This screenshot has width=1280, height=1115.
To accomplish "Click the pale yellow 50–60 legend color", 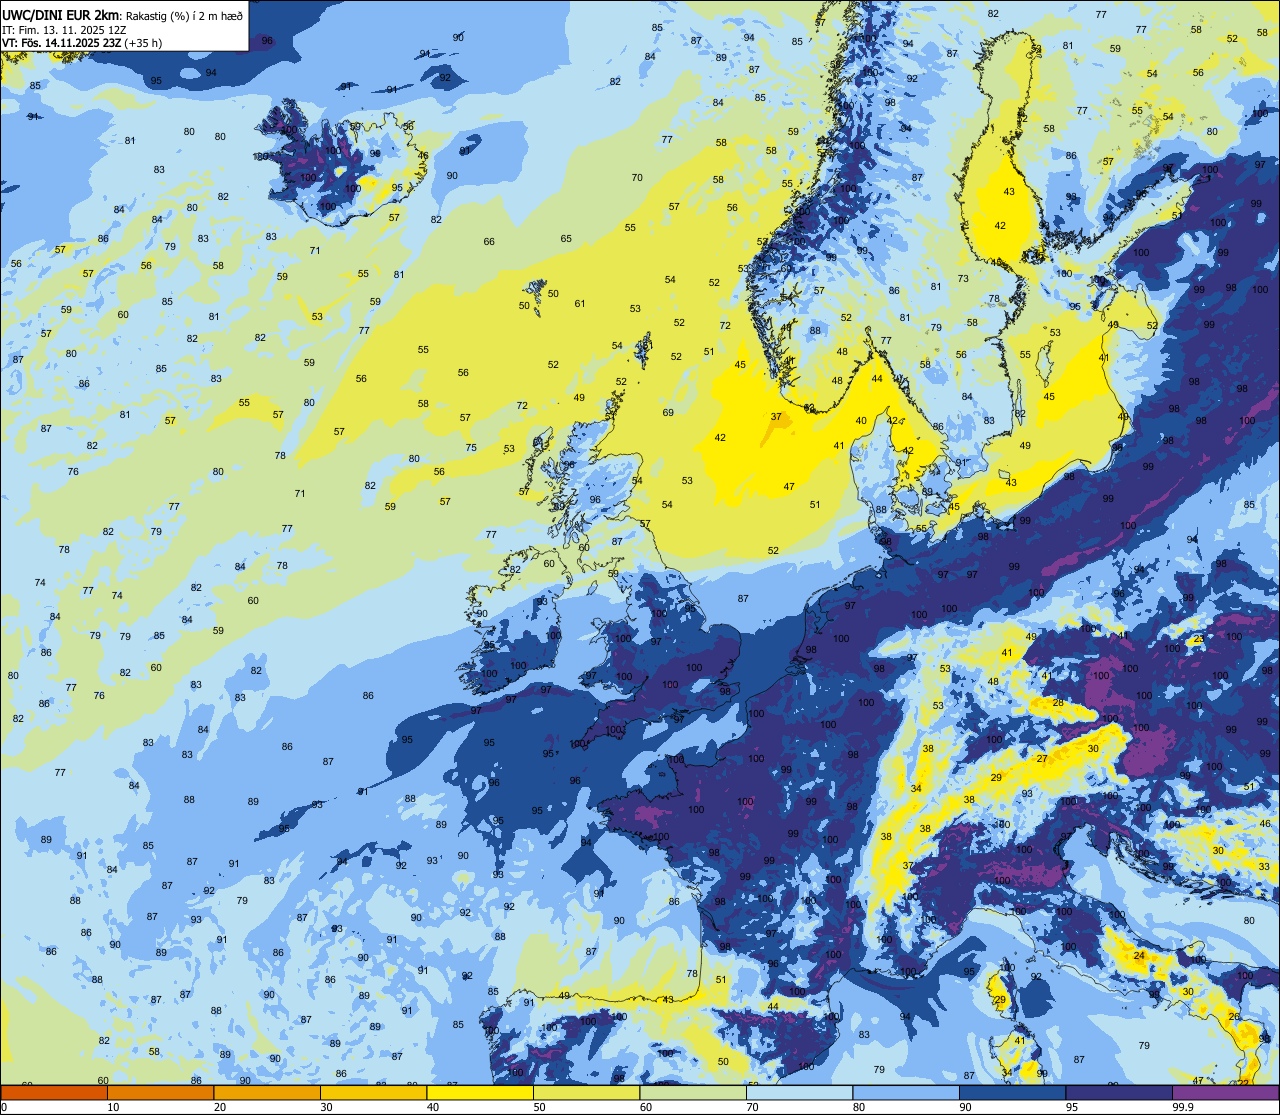I will pyautogui.click(x=586, y=1092).
